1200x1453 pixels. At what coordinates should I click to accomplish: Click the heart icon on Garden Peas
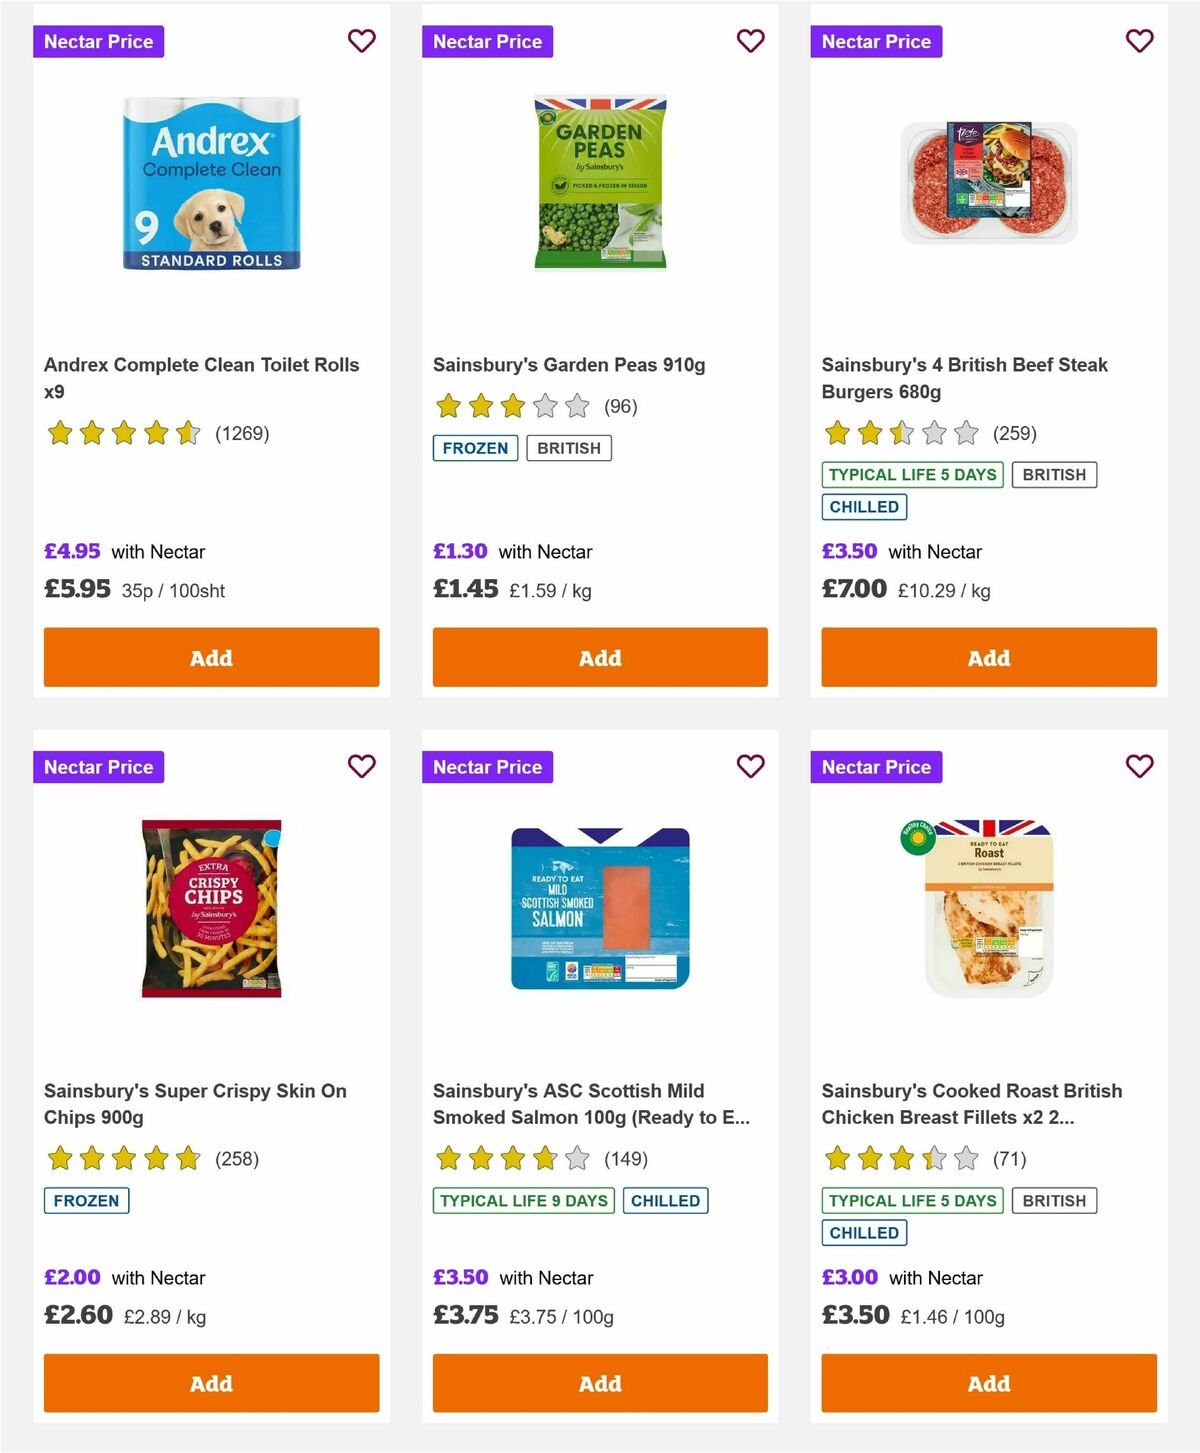click(750, 41)
